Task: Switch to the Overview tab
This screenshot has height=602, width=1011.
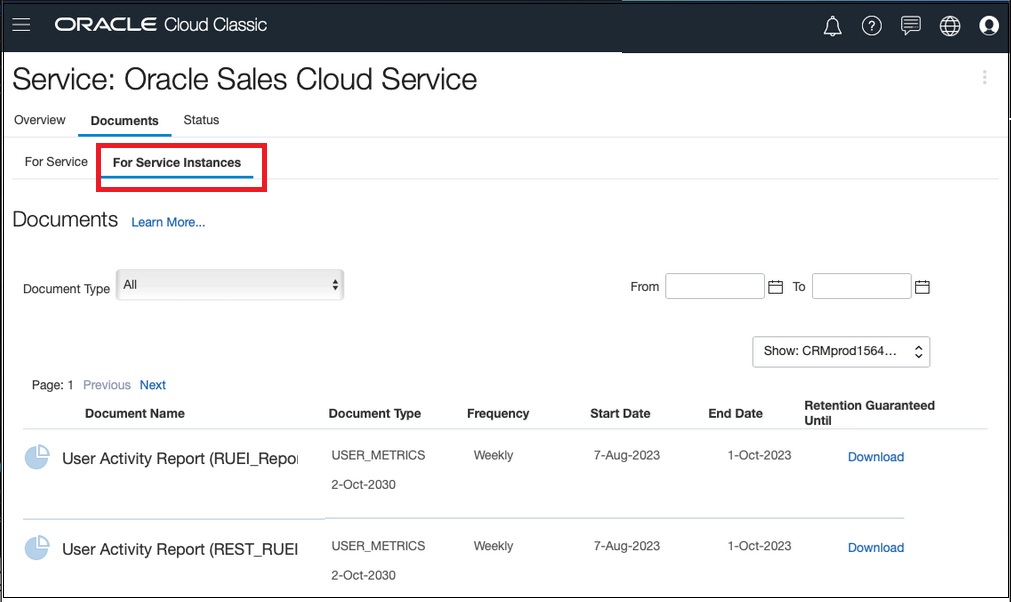Action: click(39, 120)
